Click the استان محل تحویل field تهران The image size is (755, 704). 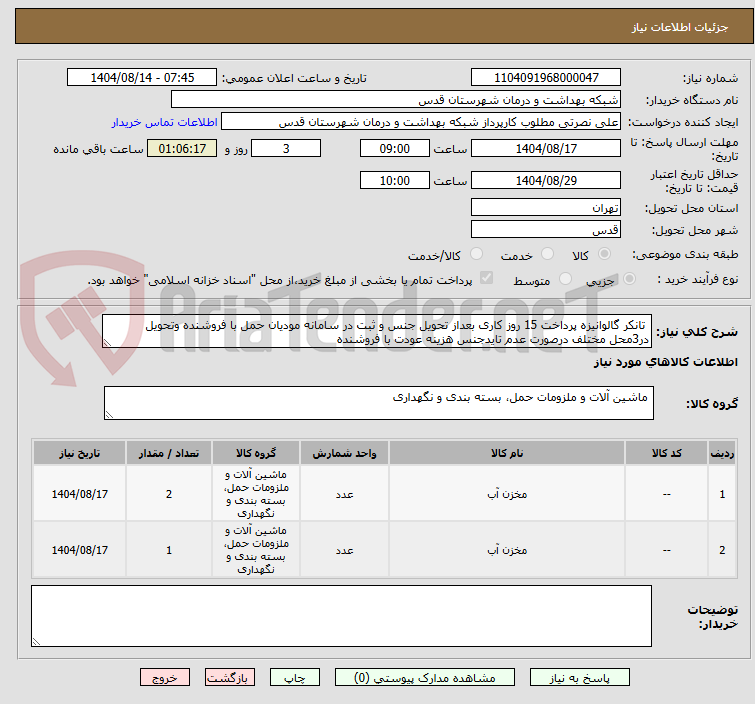[546, 207]
